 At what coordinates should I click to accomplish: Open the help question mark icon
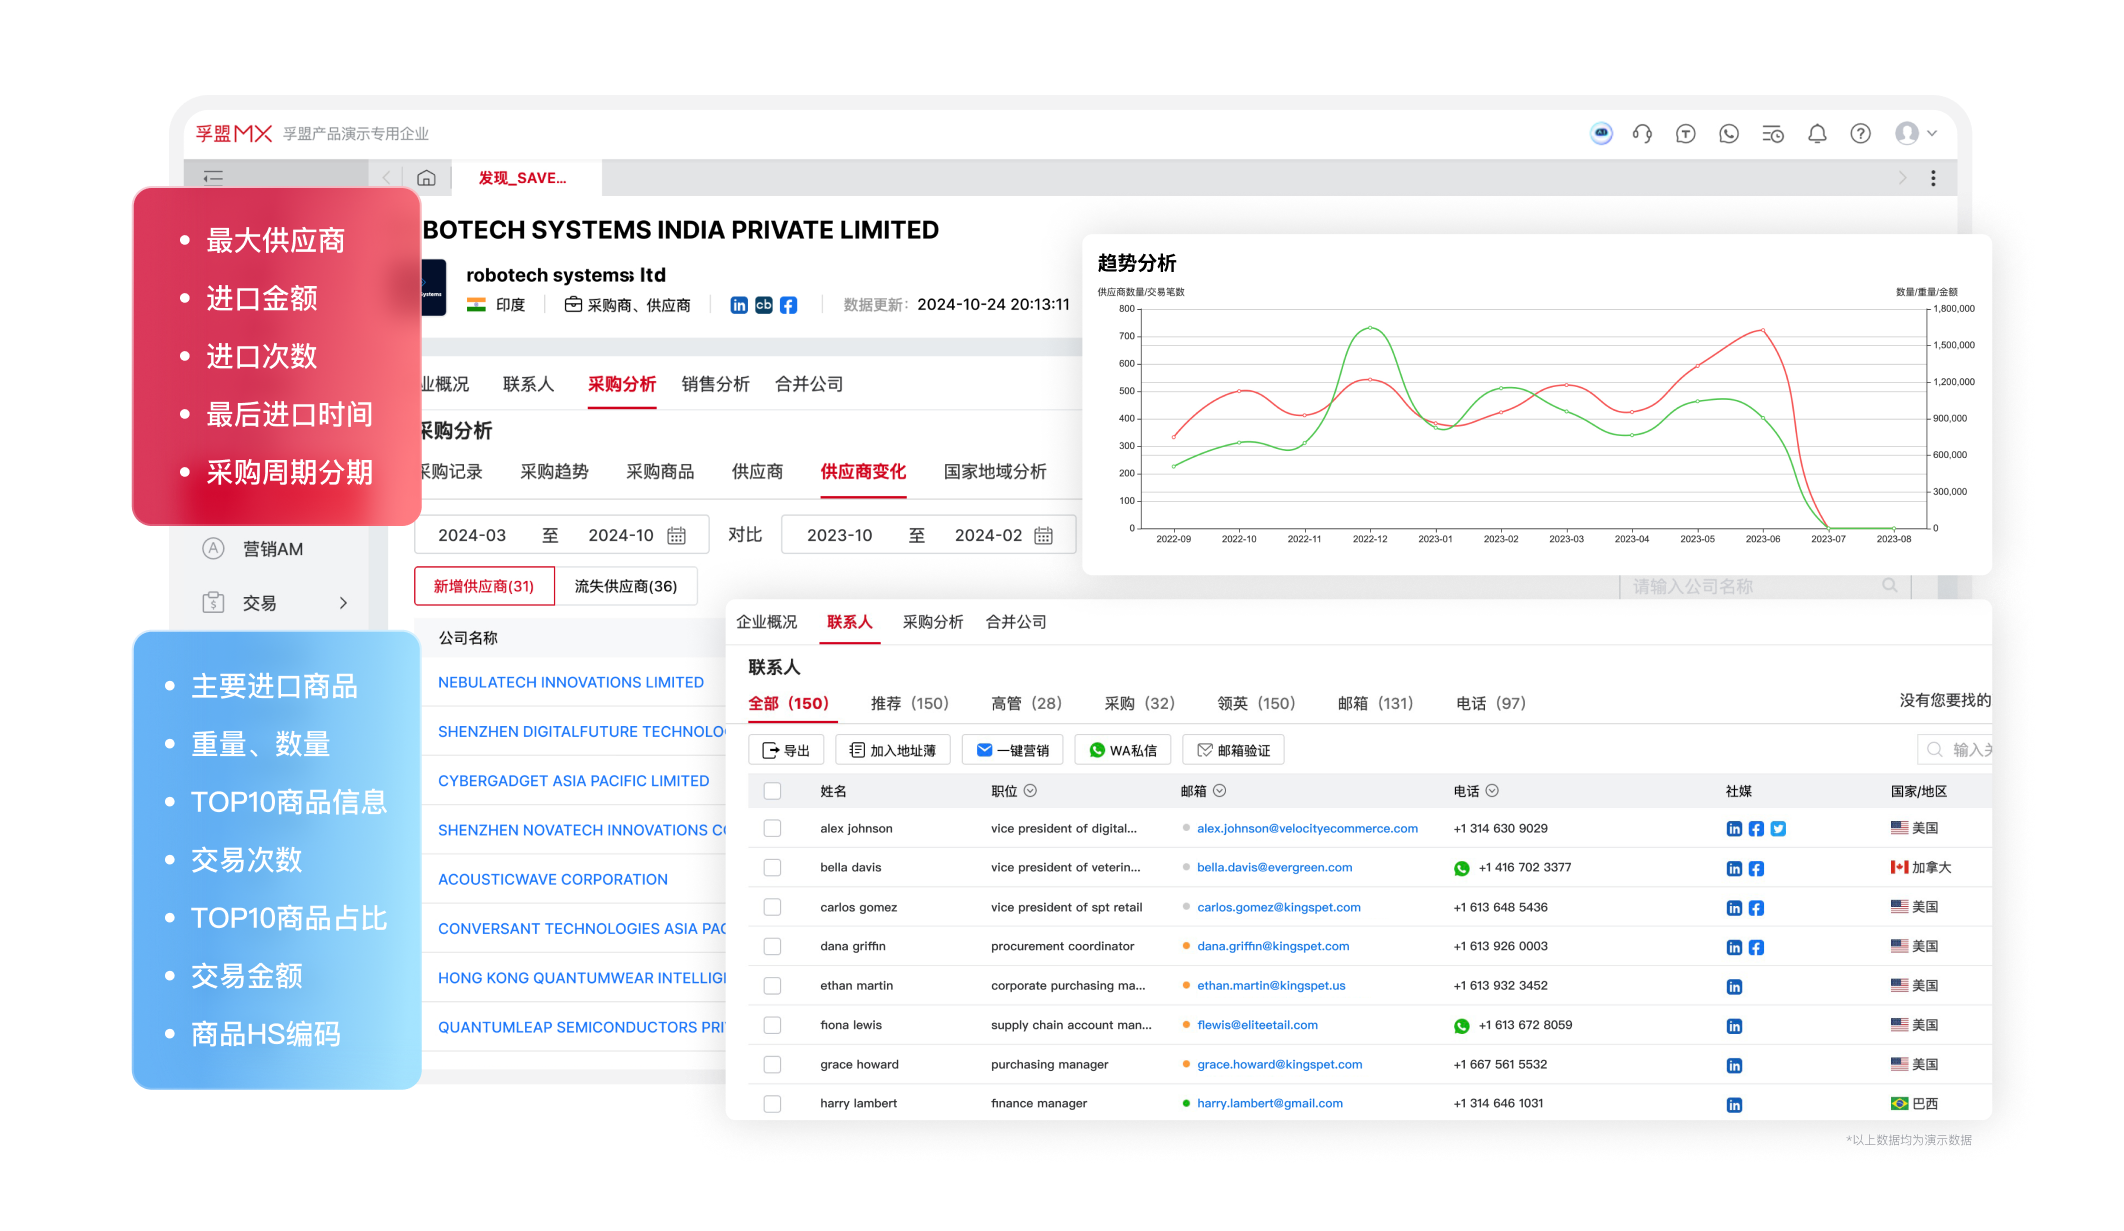point(1860,134)
